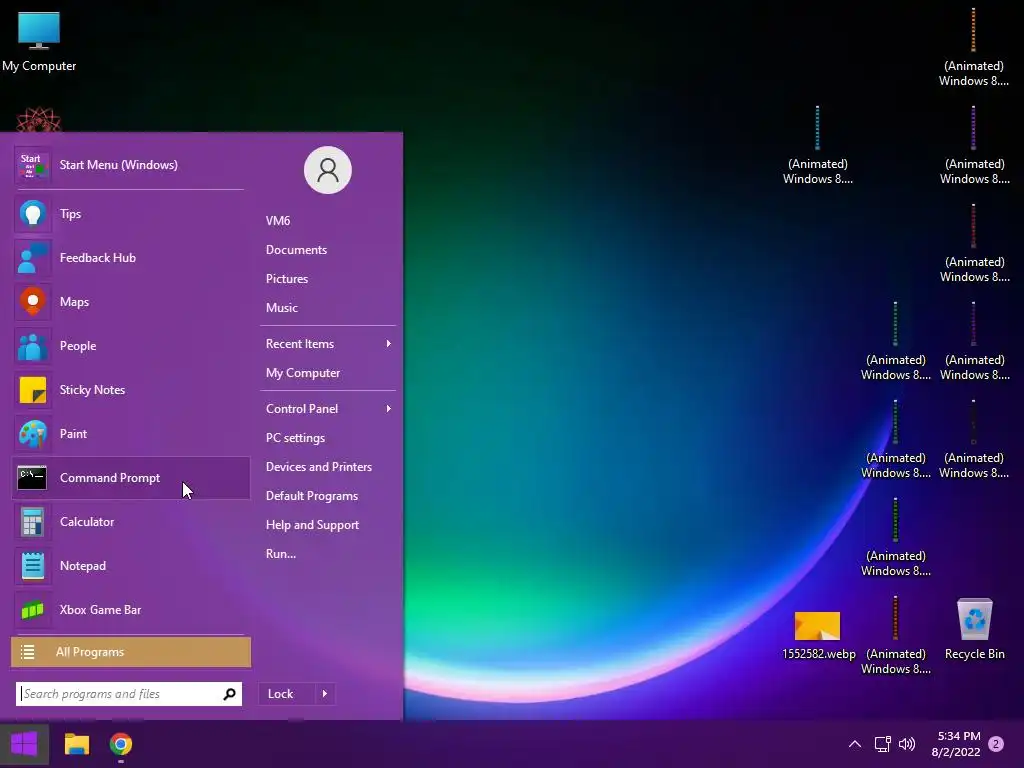Open My Computer in the Start menu
The image size is (1024, 768).
pyautogui.click(x=303, y=373)
